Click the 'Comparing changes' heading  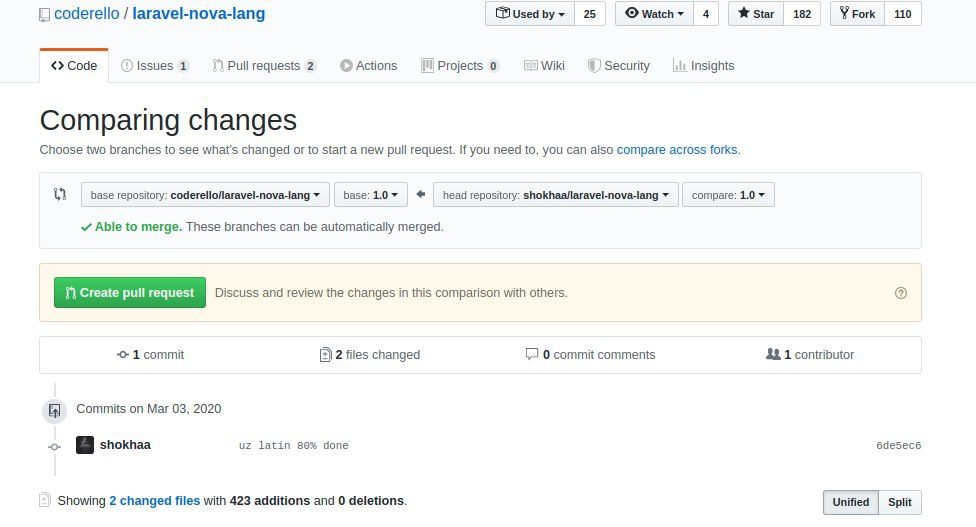(168, 120)
